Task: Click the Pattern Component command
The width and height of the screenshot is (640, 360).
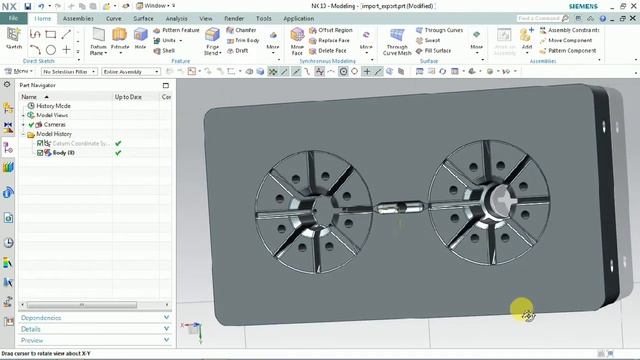Action: click(568, 51)
